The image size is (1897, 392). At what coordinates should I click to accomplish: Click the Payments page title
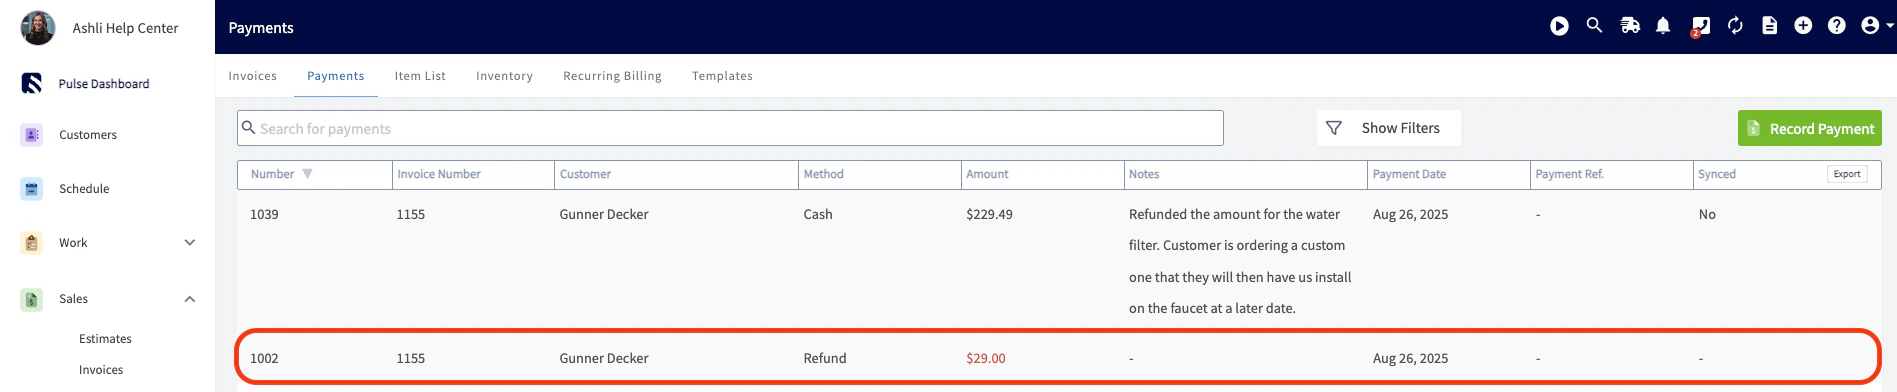click(261, 27)
